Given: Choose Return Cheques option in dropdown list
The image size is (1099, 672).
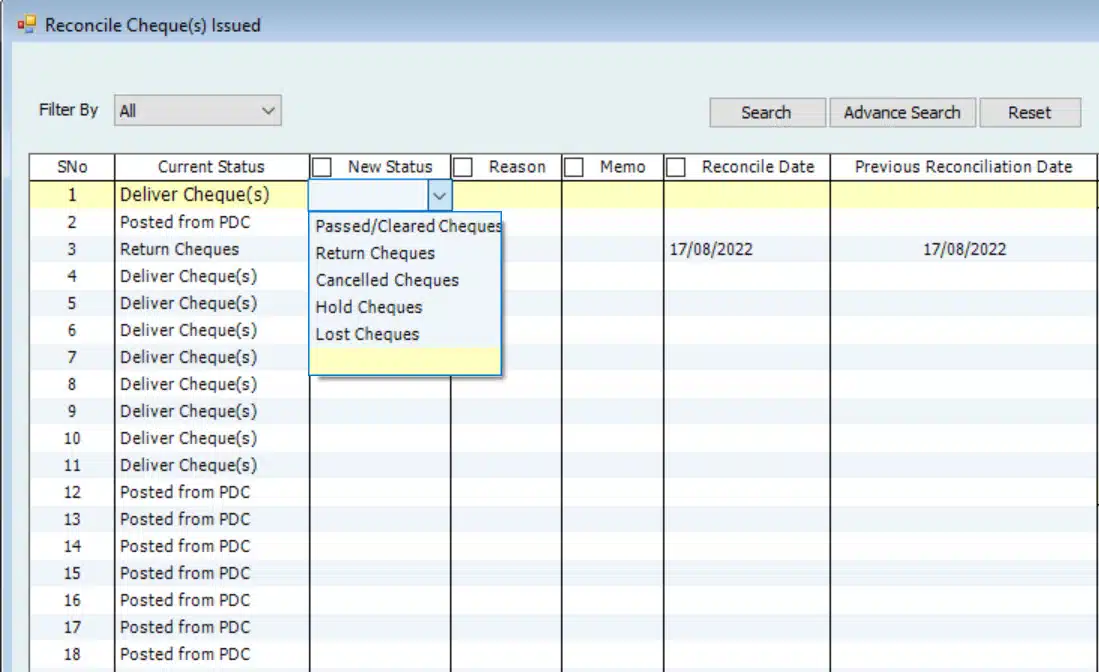Looking at the screenshot, I should tap(375, 253).
